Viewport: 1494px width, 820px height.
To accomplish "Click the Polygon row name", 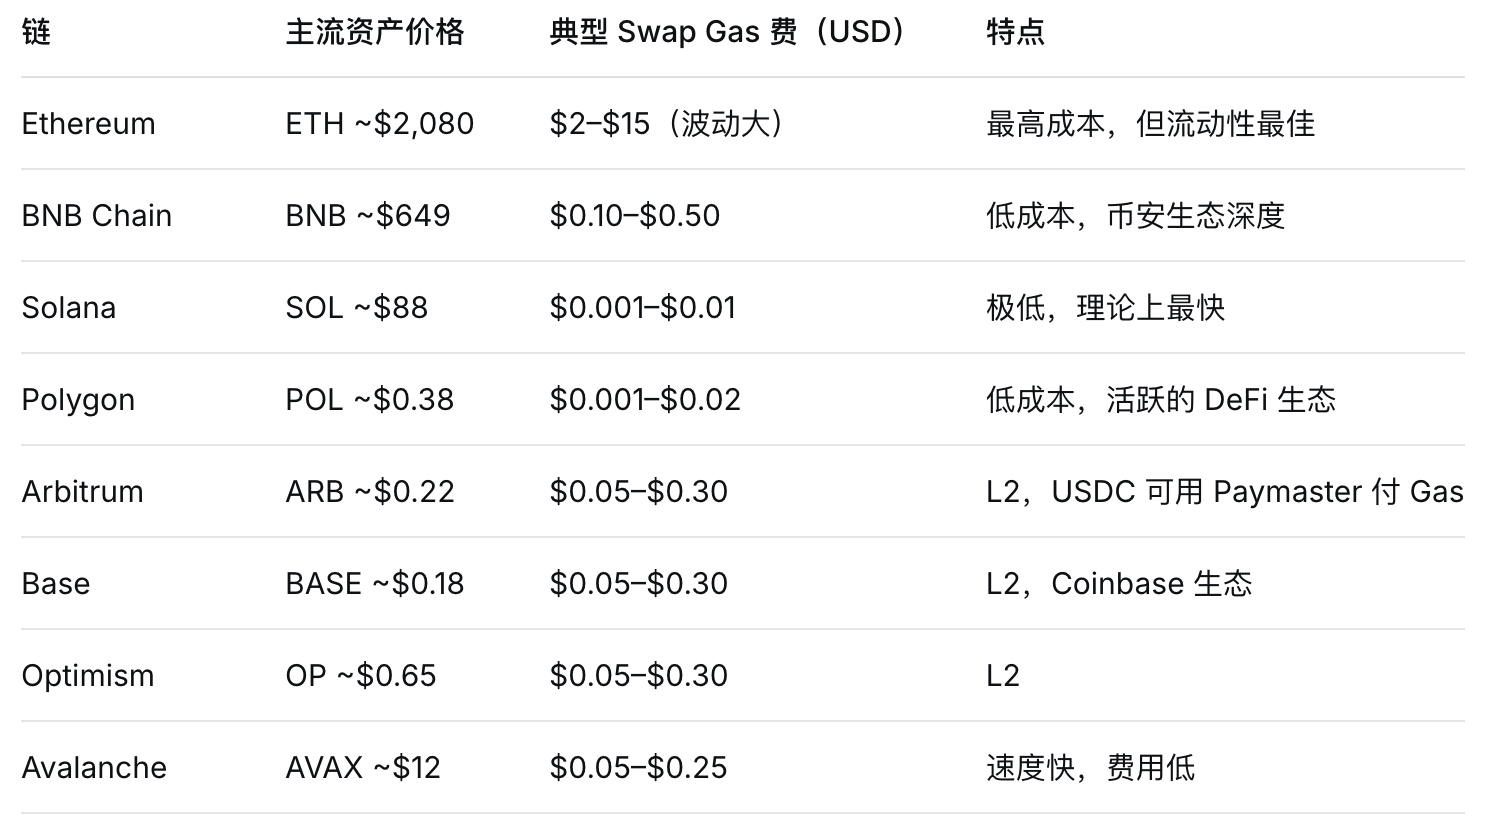I will click(78, 400).
